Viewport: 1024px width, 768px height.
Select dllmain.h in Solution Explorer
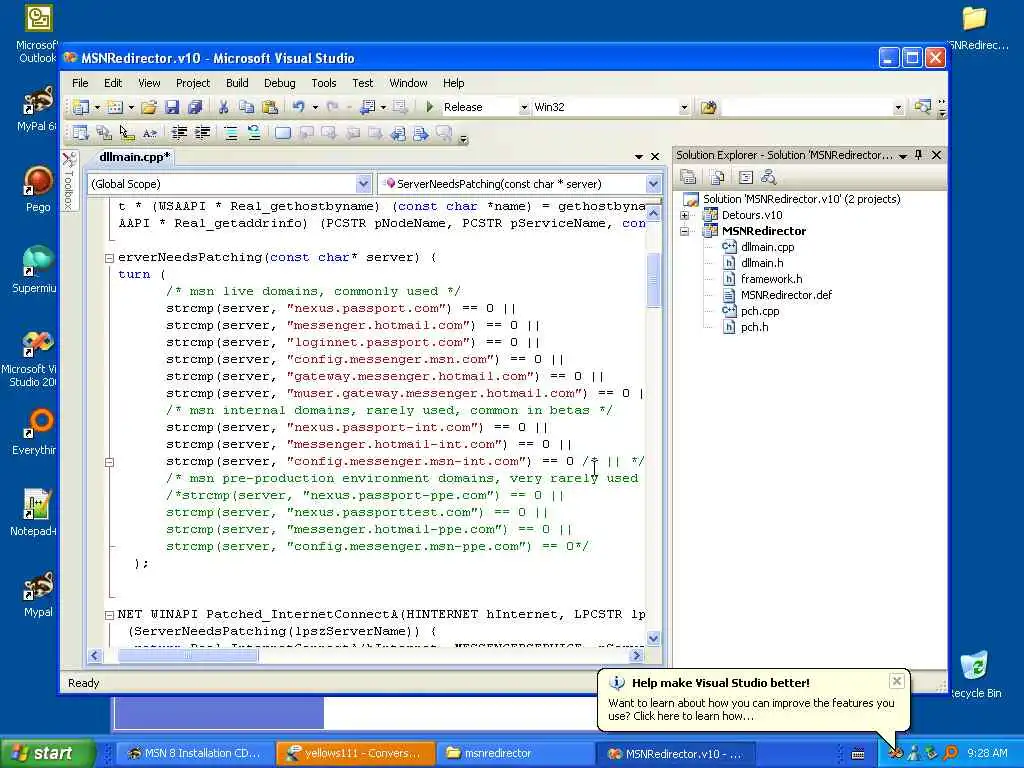pyautogui.click(x=762, y=263)
